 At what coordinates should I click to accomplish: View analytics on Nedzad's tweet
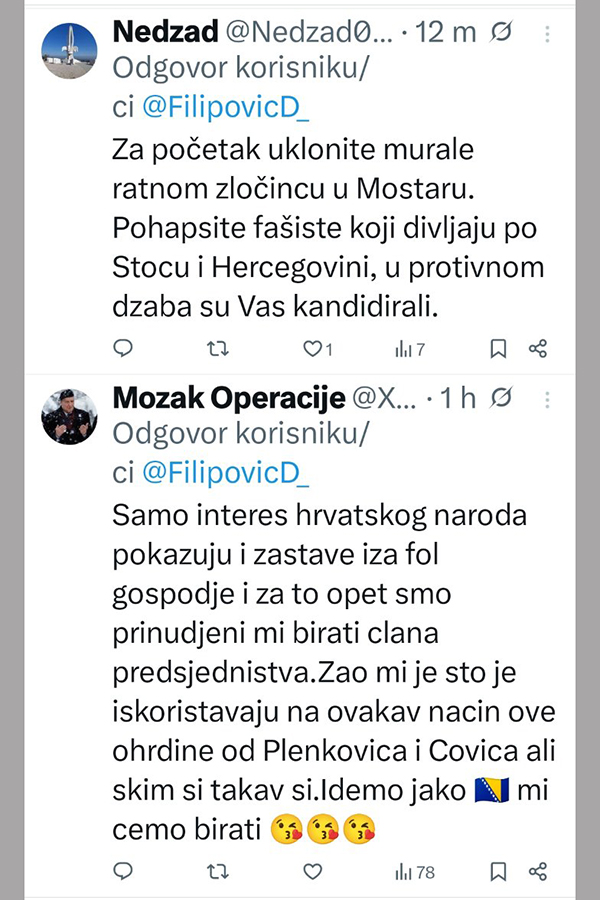pos(409,349)
